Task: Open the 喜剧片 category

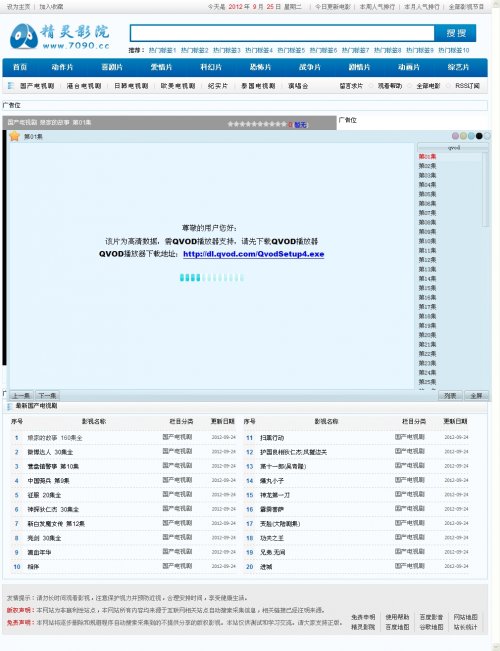Action: pyautogui.click(x=112, y=67)
